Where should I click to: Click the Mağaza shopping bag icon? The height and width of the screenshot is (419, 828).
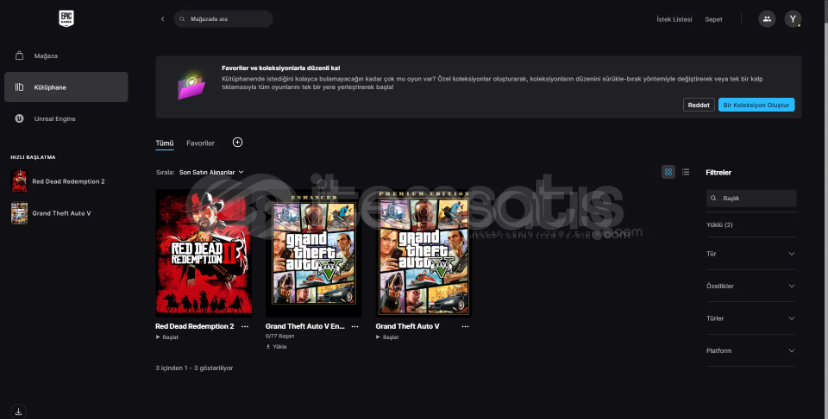pos(20,55)
